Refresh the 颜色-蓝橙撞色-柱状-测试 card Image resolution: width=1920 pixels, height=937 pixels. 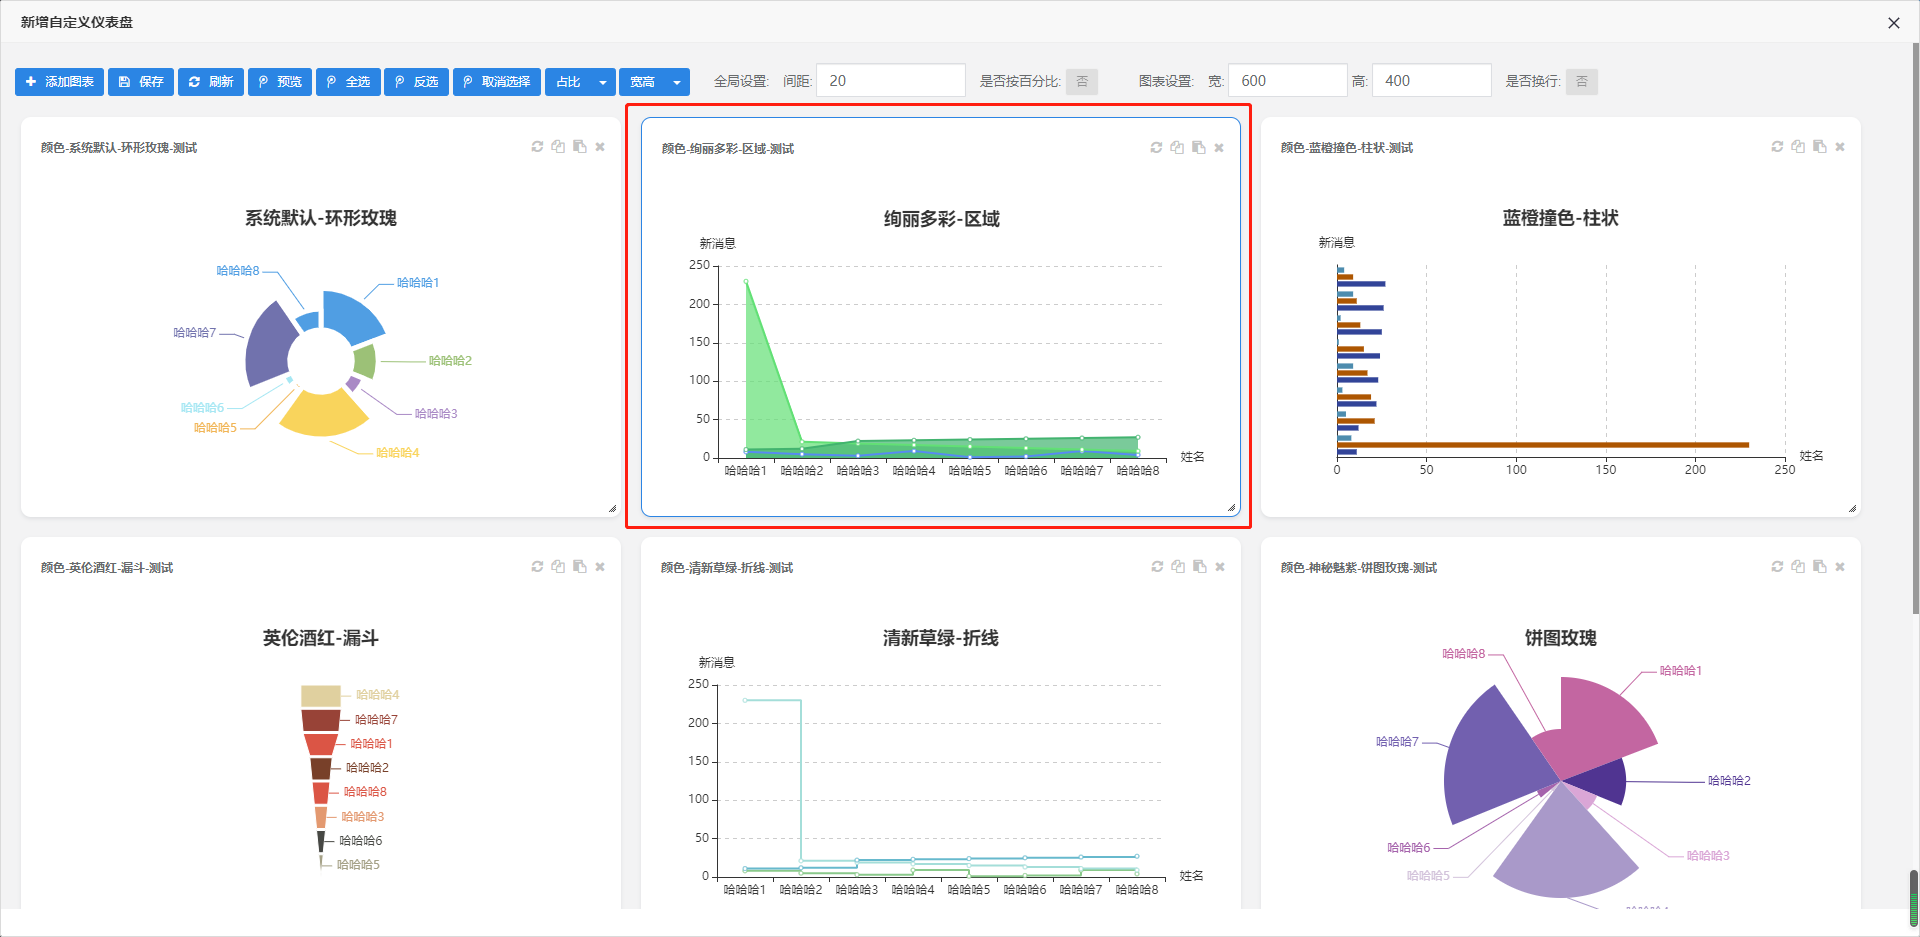pyautogui.click(x=1777, y=147)
